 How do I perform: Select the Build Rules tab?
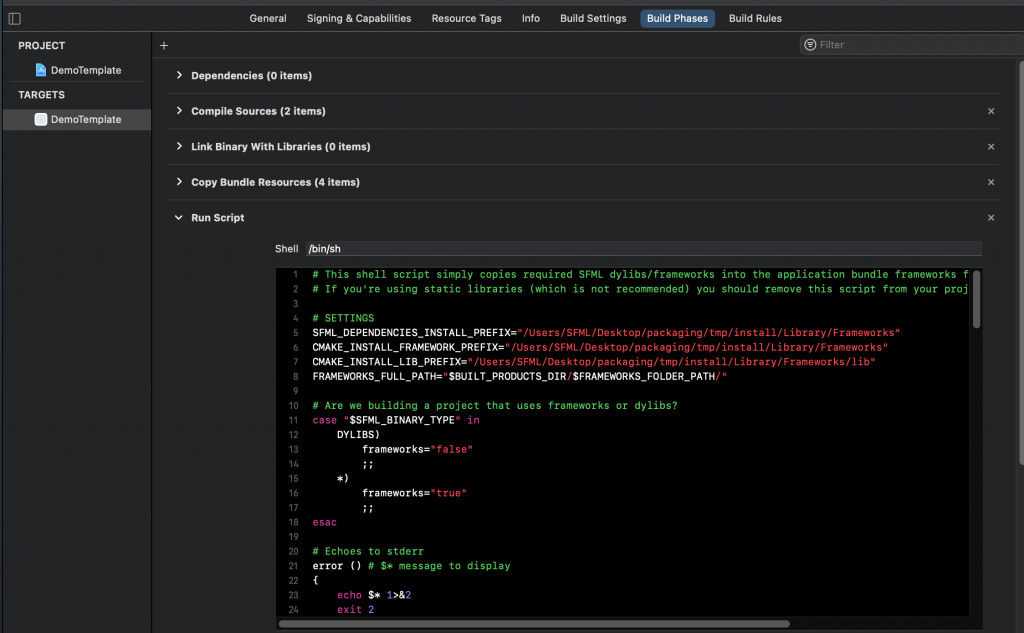click(755, 18)
